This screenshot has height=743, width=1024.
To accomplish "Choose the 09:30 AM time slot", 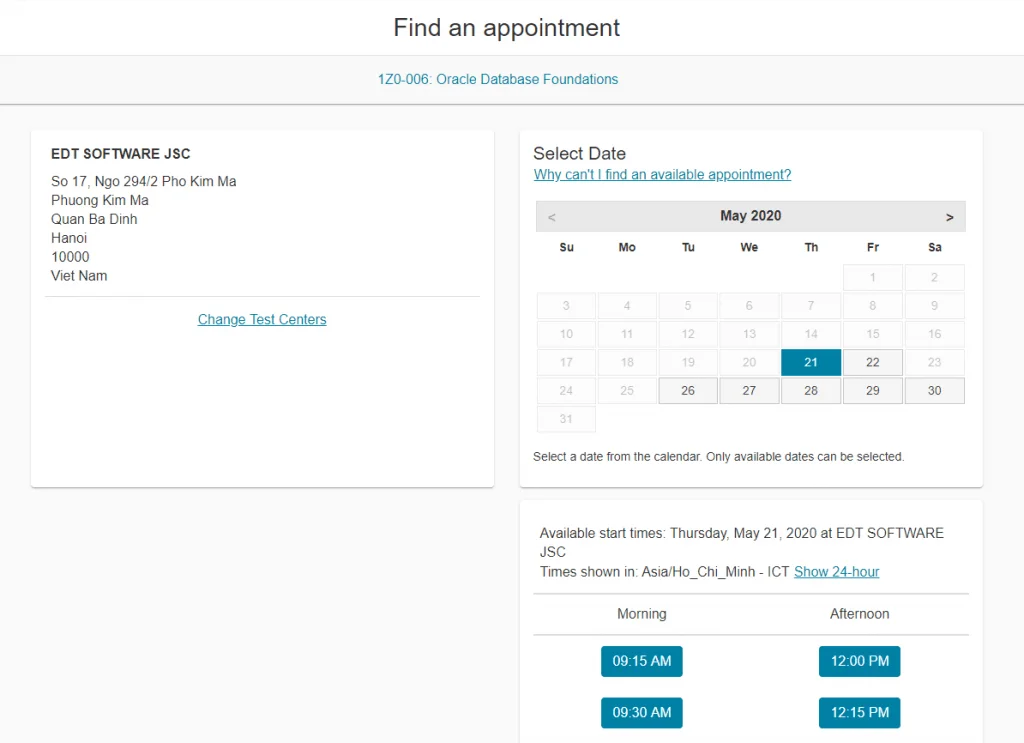I will (x=642, y=713).
